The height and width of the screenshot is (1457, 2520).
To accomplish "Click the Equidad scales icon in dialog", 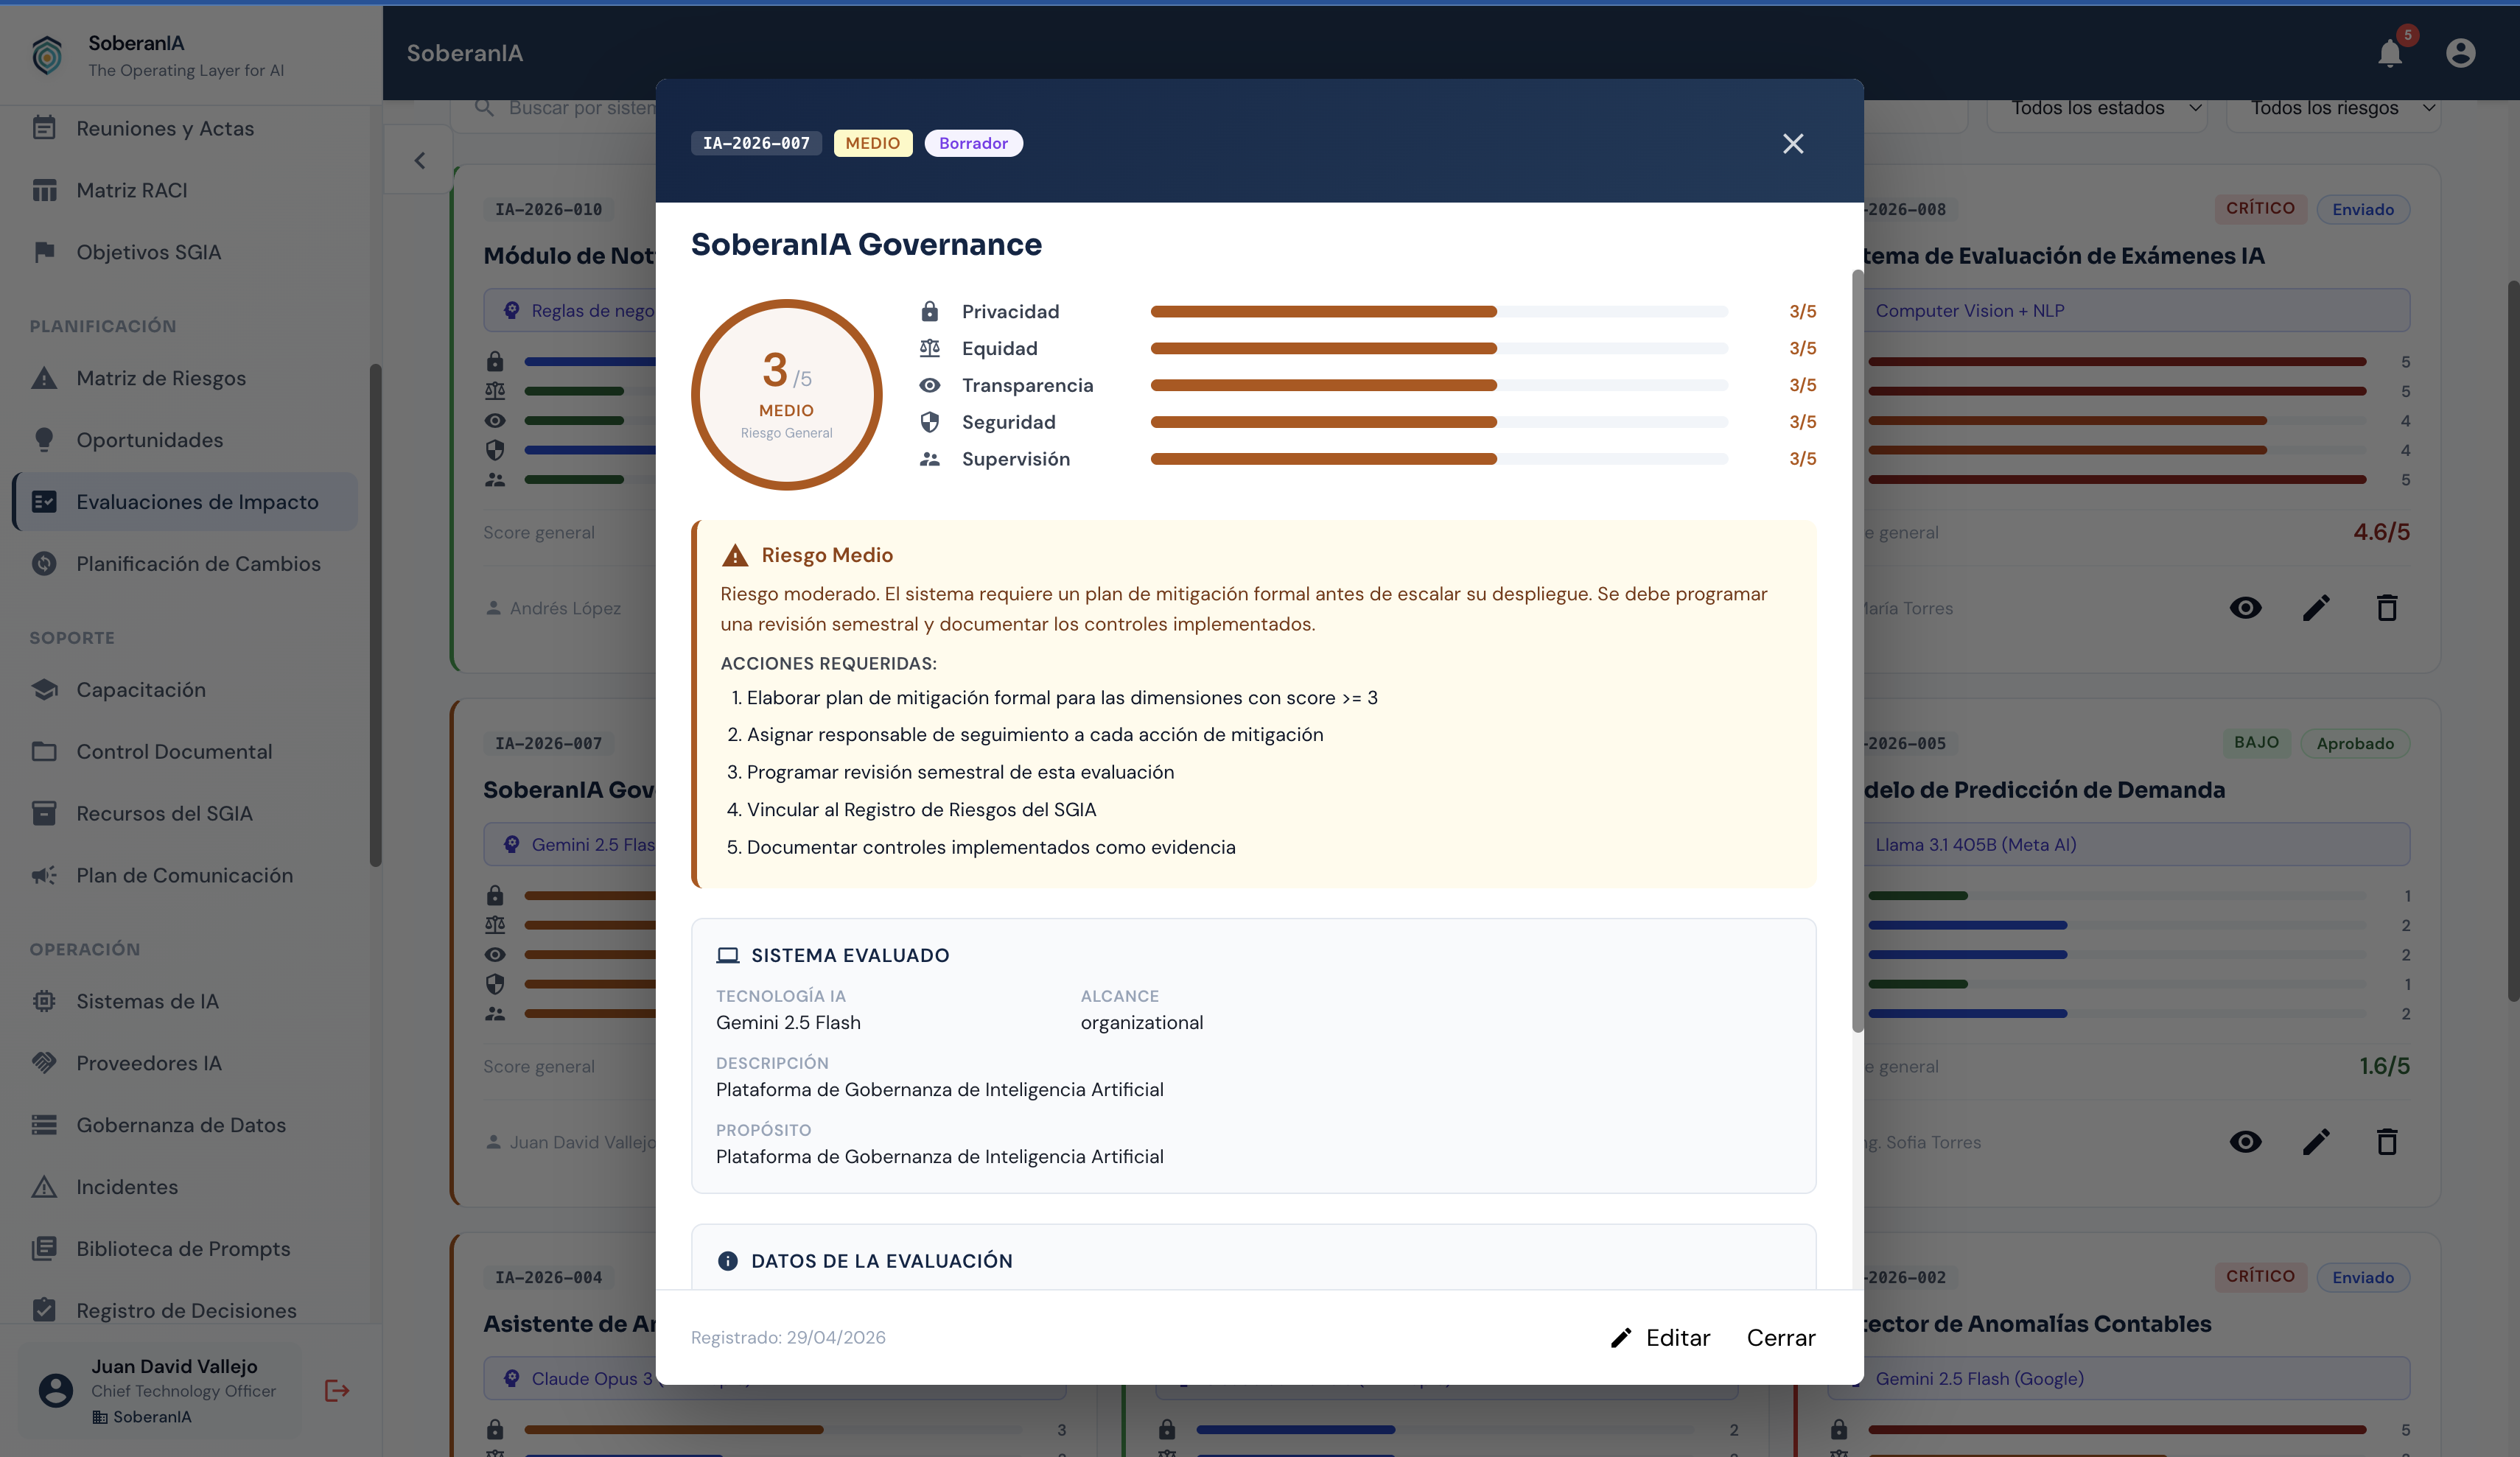I will tap(930, 348).
